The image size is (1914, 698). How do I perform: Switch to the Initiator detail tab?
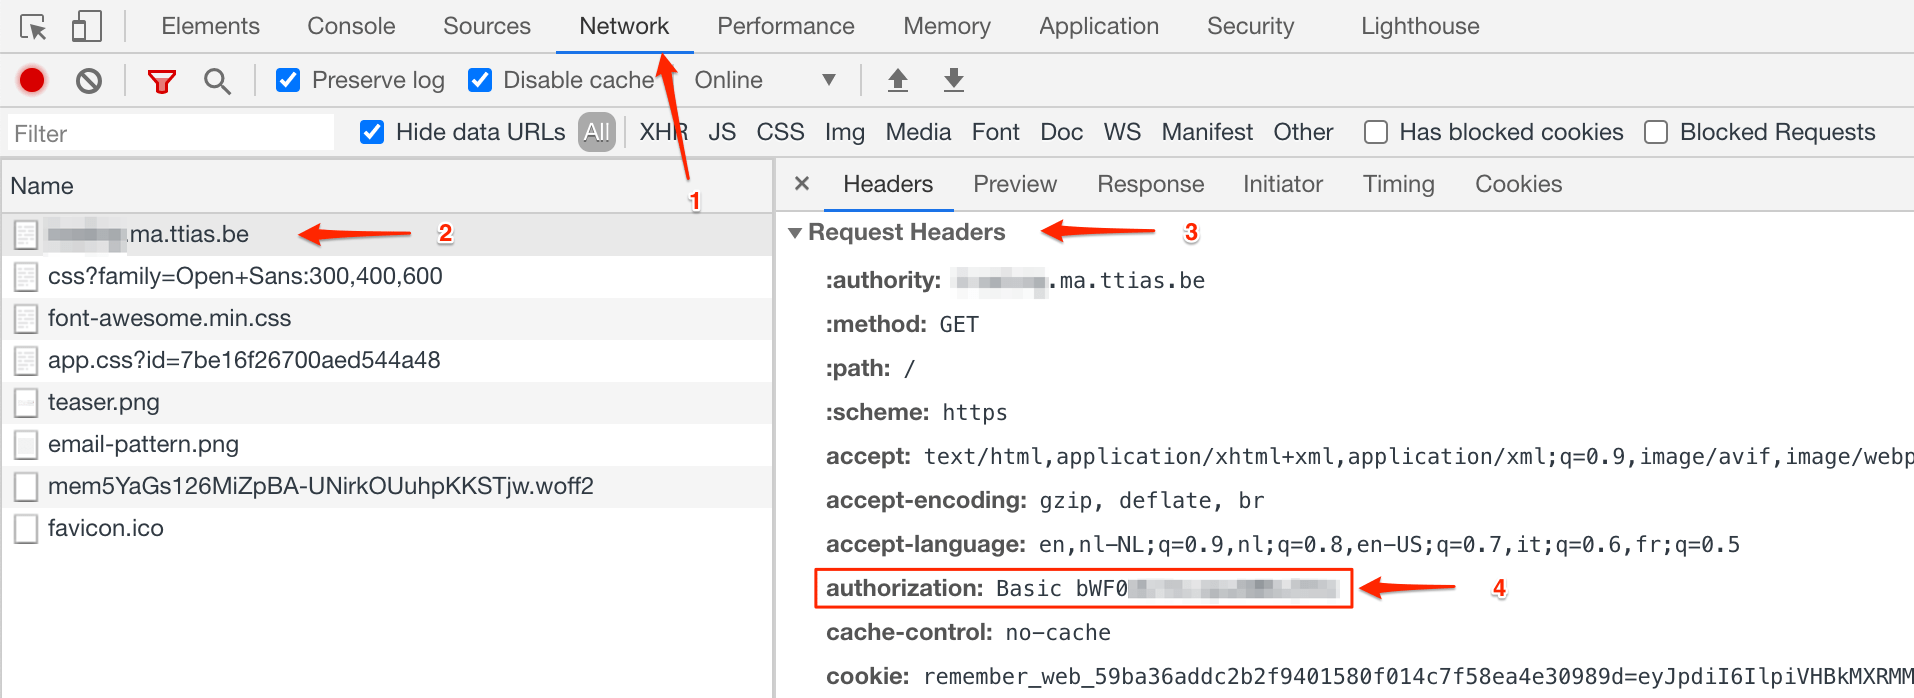[1283, 184]
